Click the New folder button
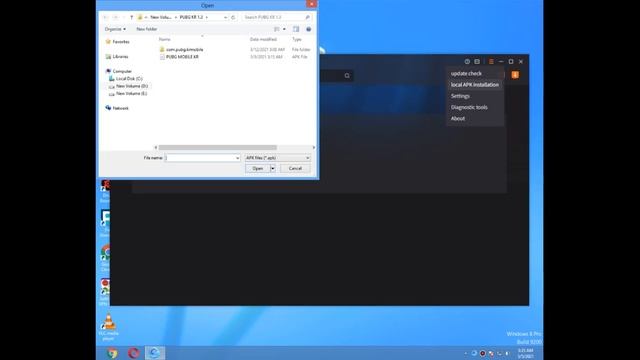This screenshot has width=640, height=360. (x=147, y=29)
